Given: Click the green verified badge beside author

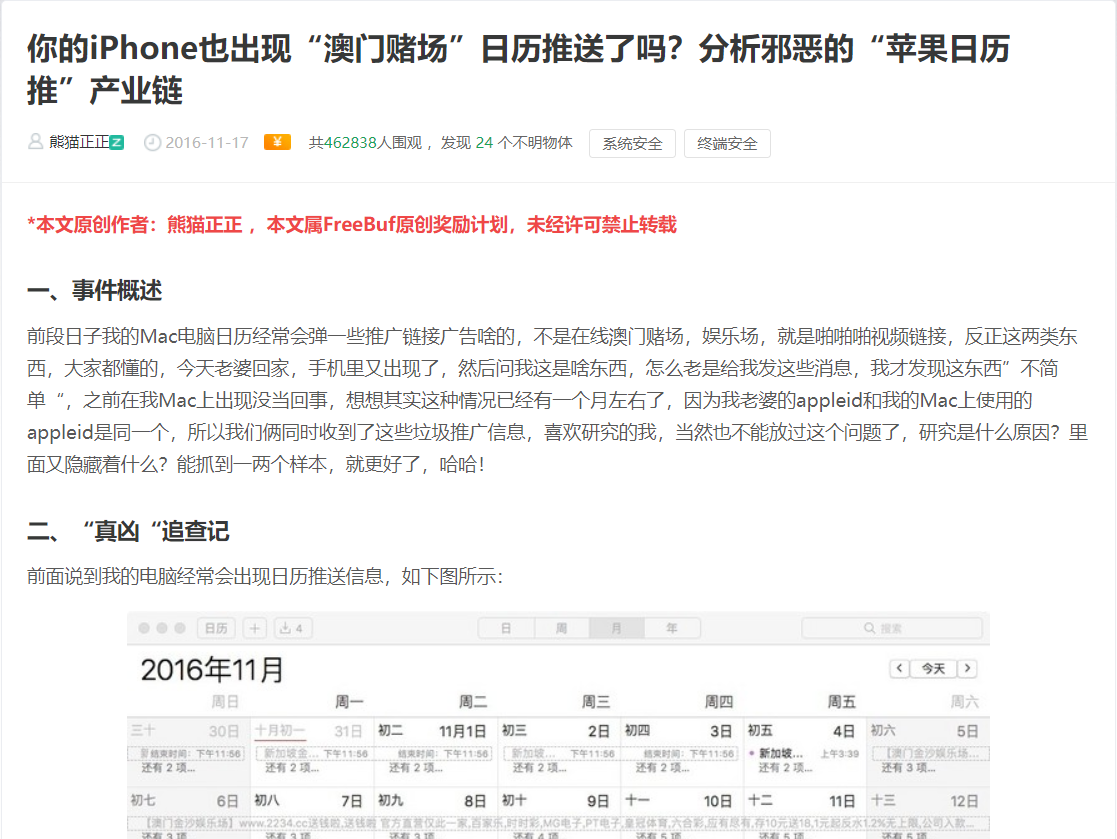Looking at the screenshot, I should point(117,142).
